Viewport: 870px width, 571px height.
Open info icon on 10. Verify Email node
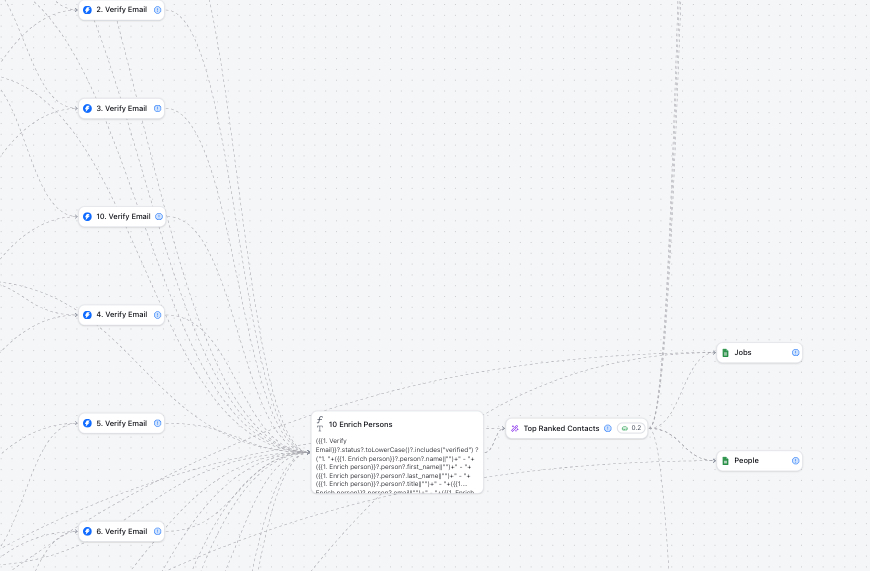tap(159, 217)
